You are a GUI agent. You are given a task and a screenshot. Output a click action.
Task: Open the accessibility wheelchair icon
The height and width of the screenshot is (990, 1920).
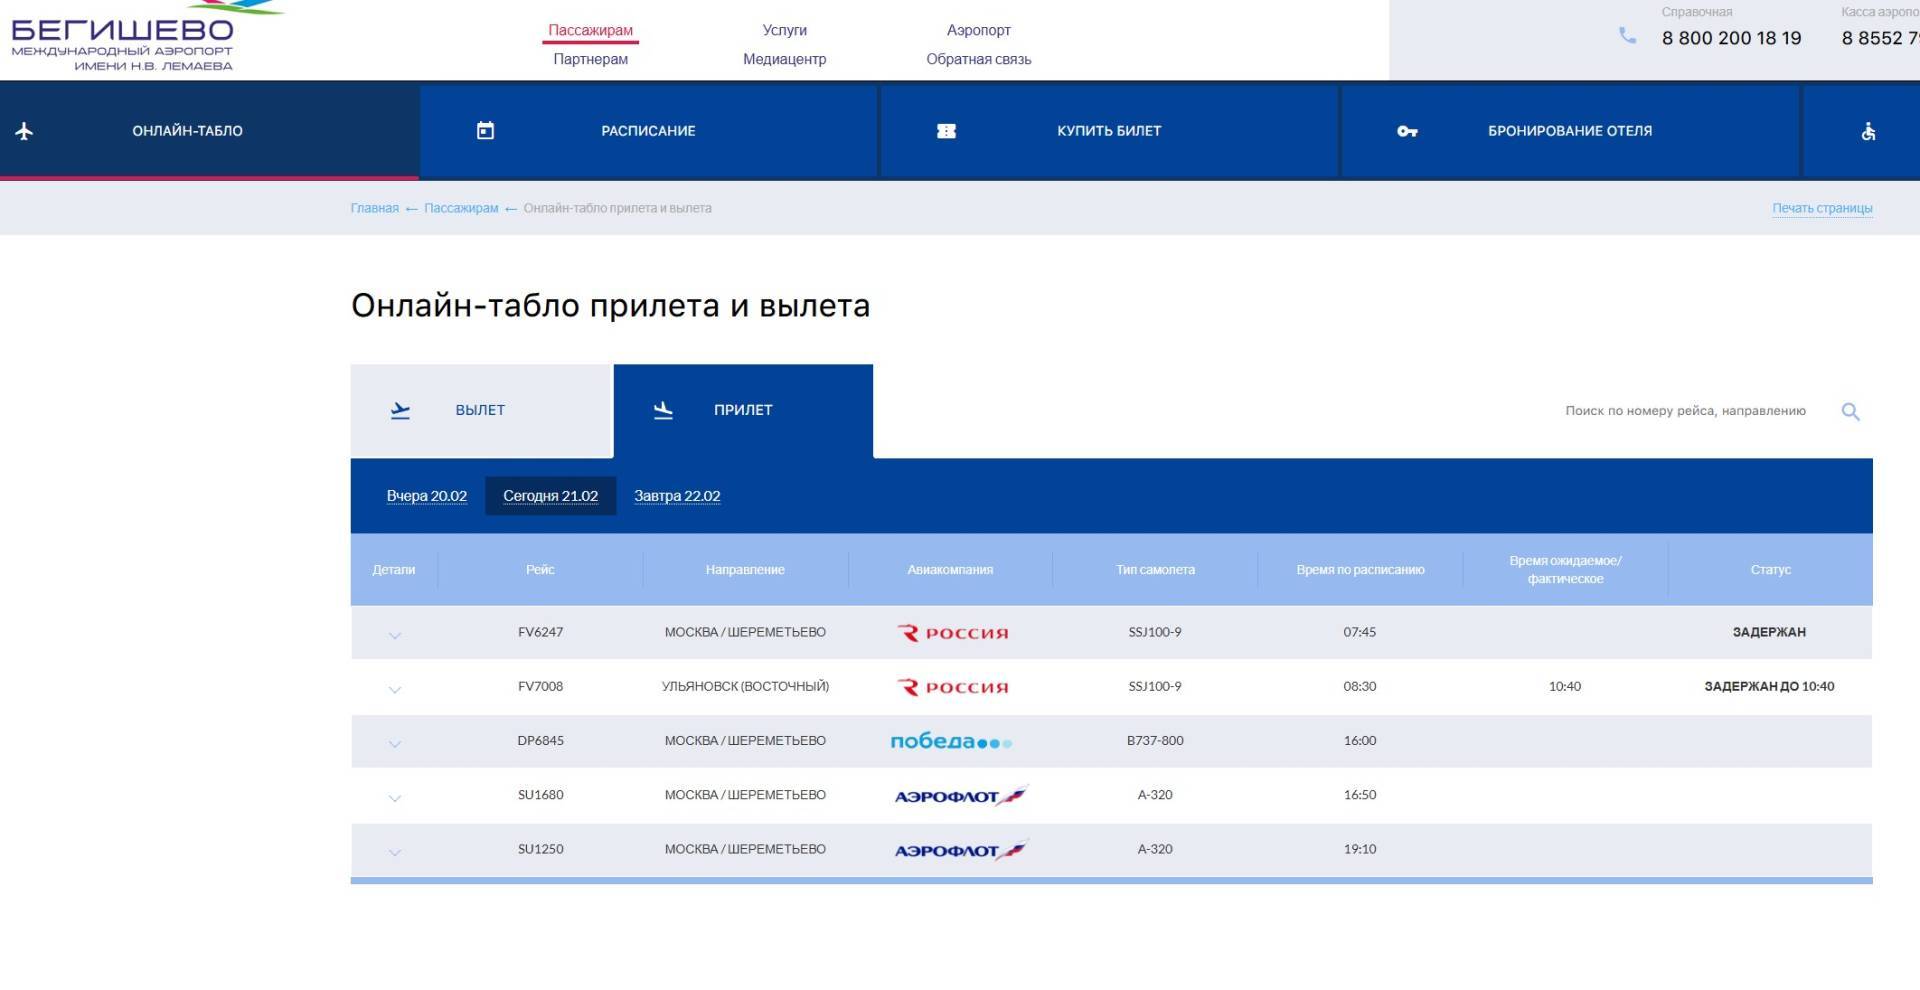pos(1868,131)
